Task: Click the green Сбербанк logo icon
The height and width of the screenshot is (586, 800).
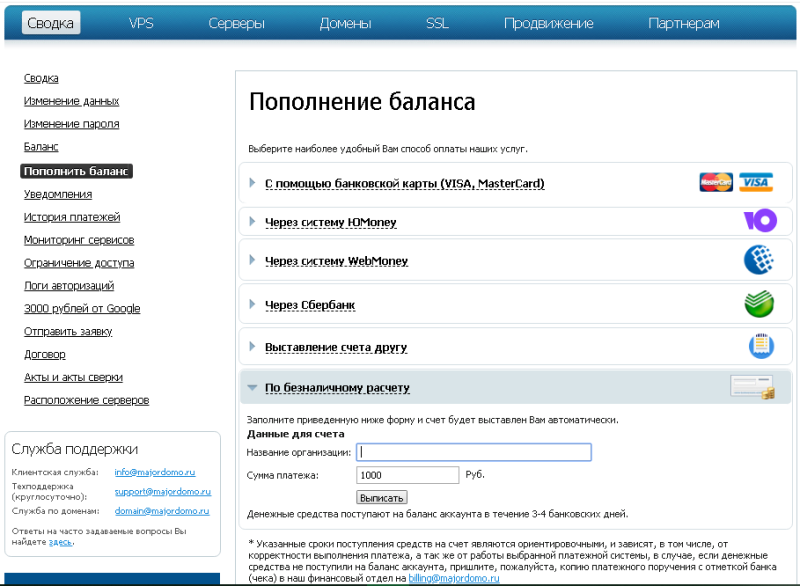Action: pyautogui.click(x=759, y=303)
